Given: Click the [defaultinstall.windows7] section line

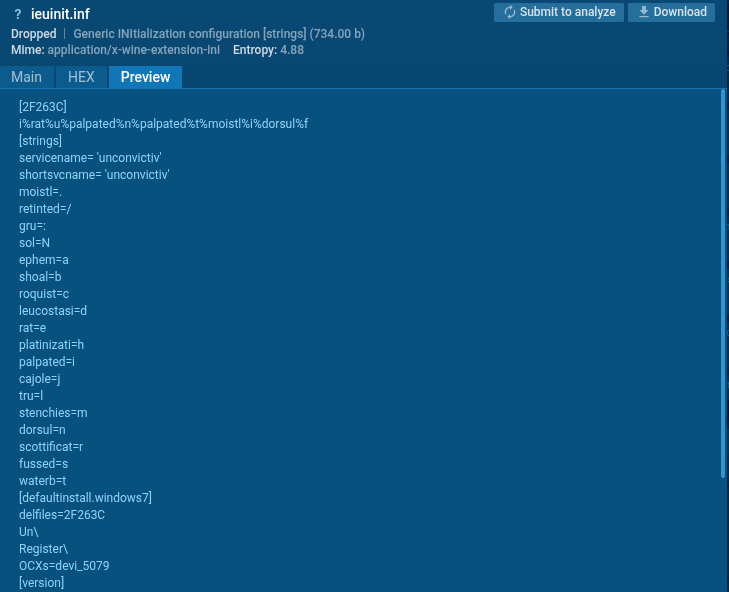Looking at the screenshot, I should 86,497.
